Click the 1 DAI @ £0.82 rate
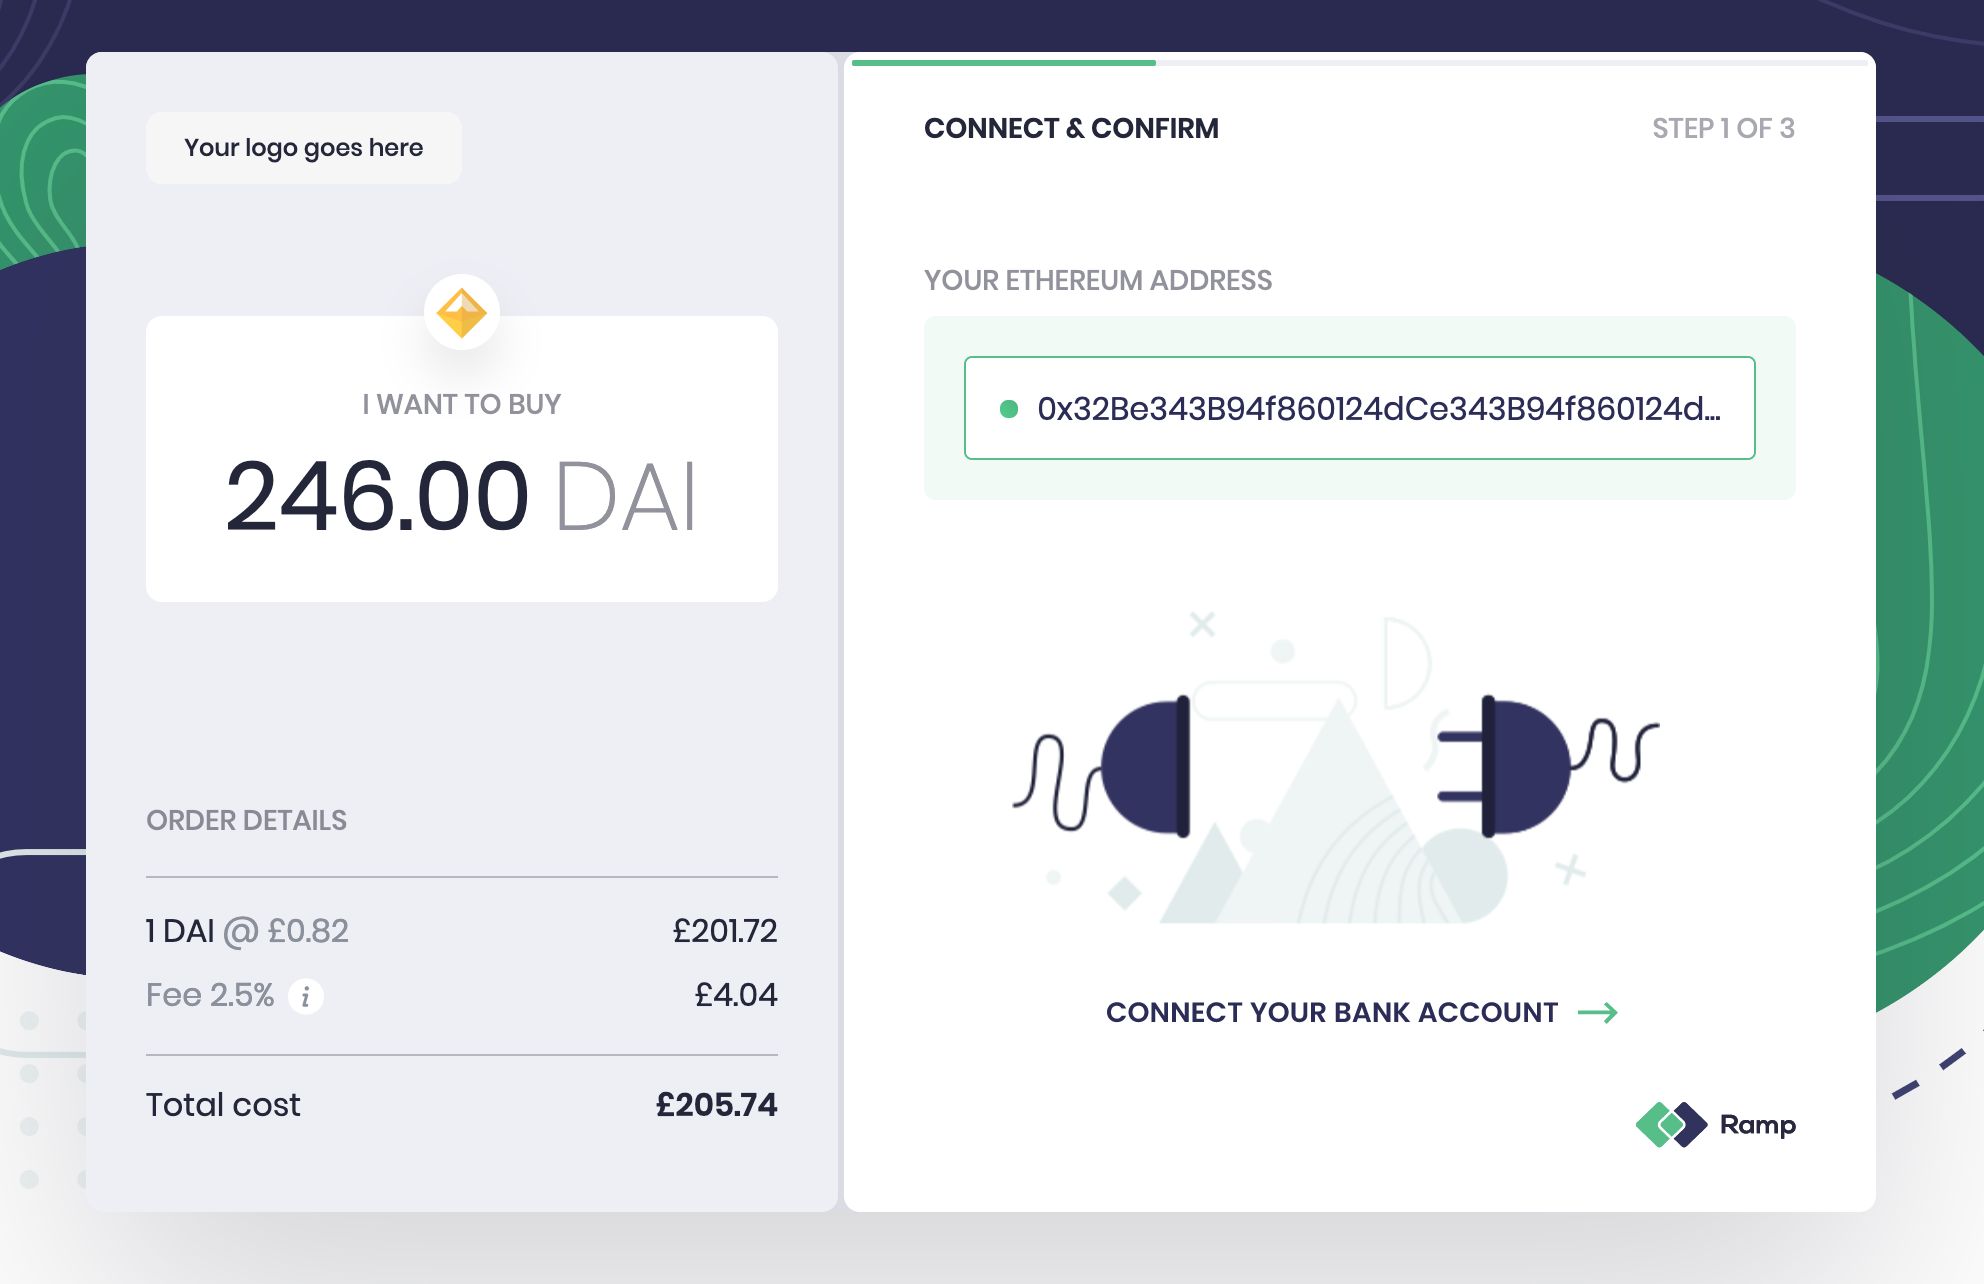Viewport: 1984px width, 1284px height. tap(247, 931)
